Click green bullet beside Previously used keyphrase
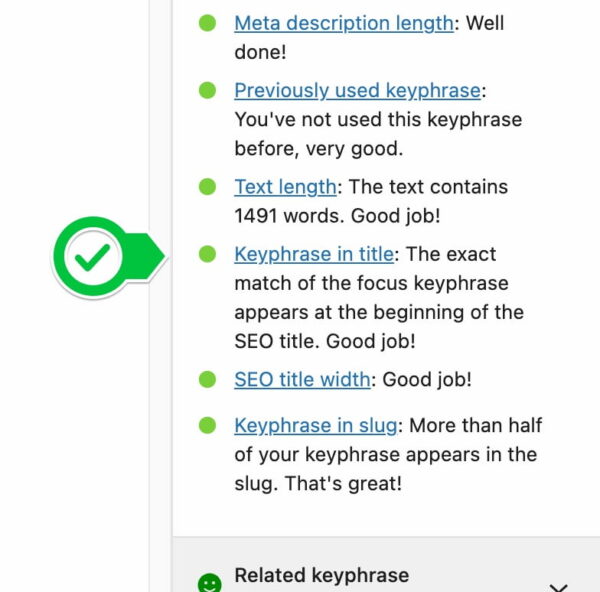 207,90
